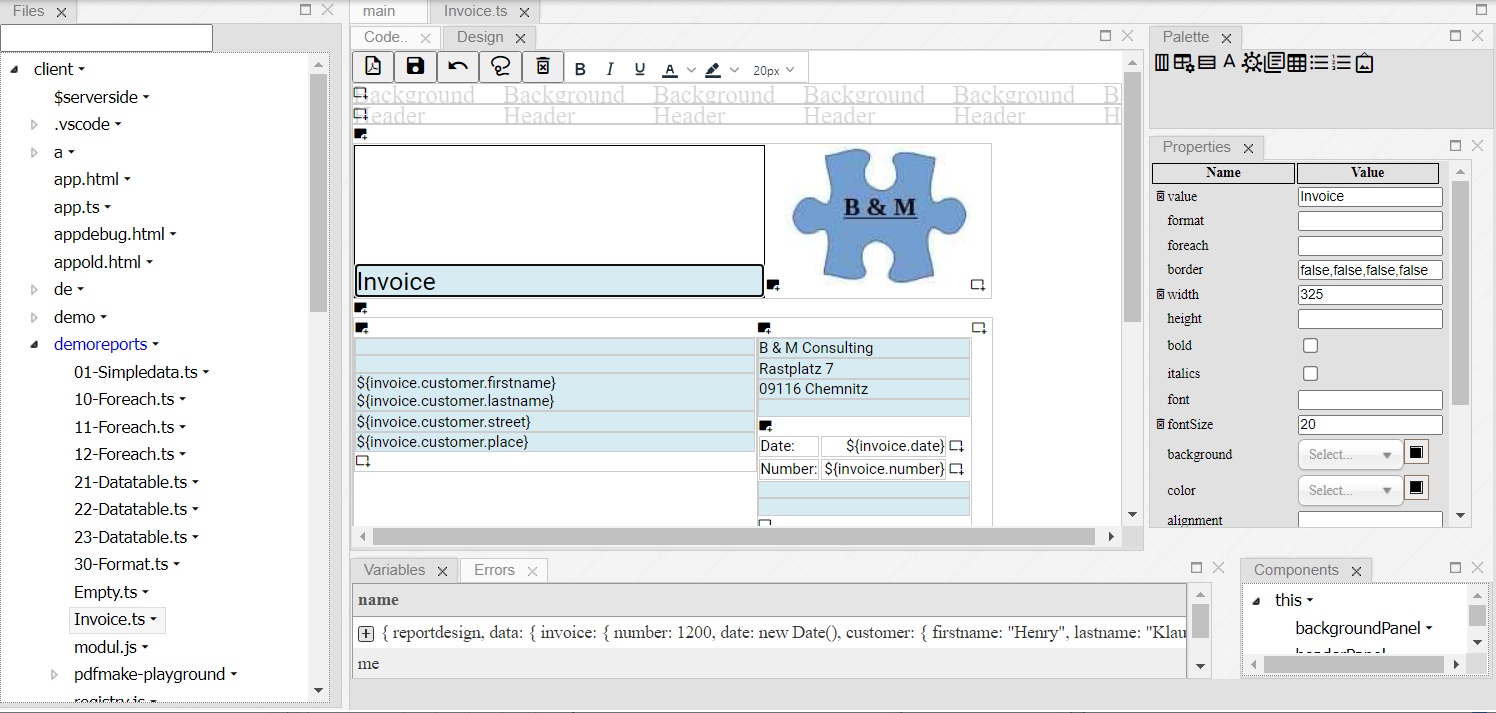The height and width of the screenshot is (713, 1496).
Task: Insert a table component from the Palette
Action: pyautogui.click(x=1296, y=62)
